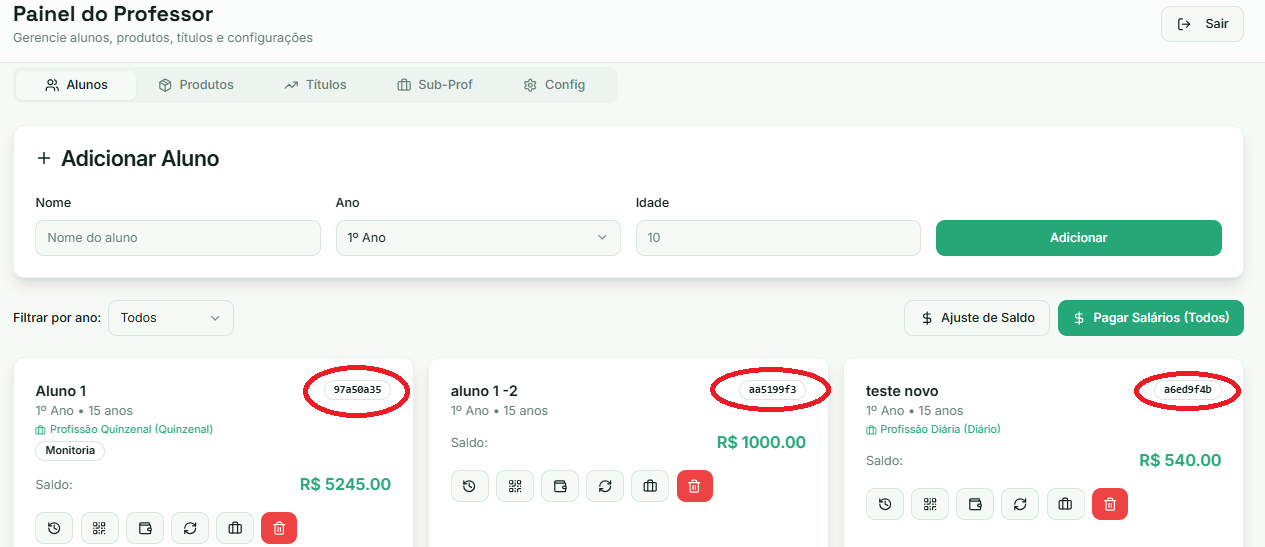Viewport: 1265px width, 547px height.
Task: Open history for Aluno 1
Action: pyautogui.click(x=54, y=528)
